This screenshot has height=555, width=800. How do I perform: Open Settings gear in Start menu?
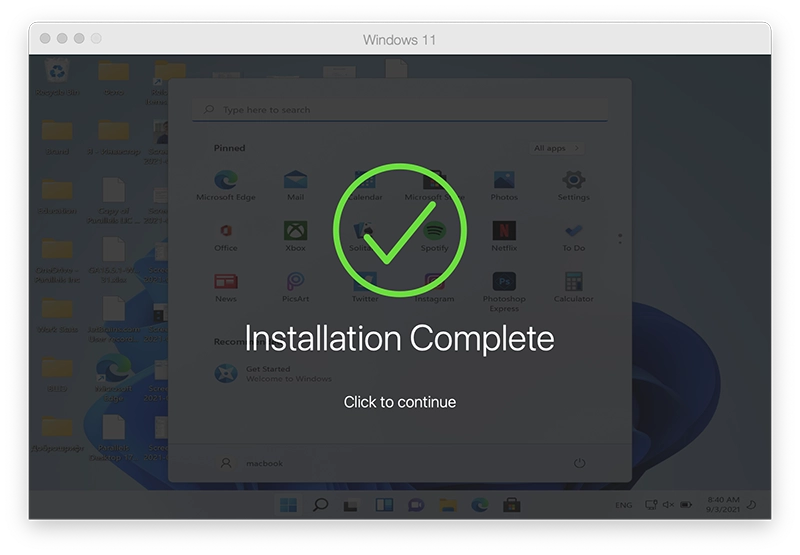click(573, 186)
